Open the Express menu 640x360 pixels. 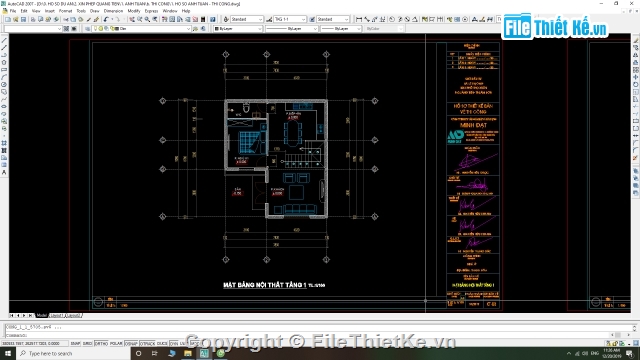tap(151, 11)
